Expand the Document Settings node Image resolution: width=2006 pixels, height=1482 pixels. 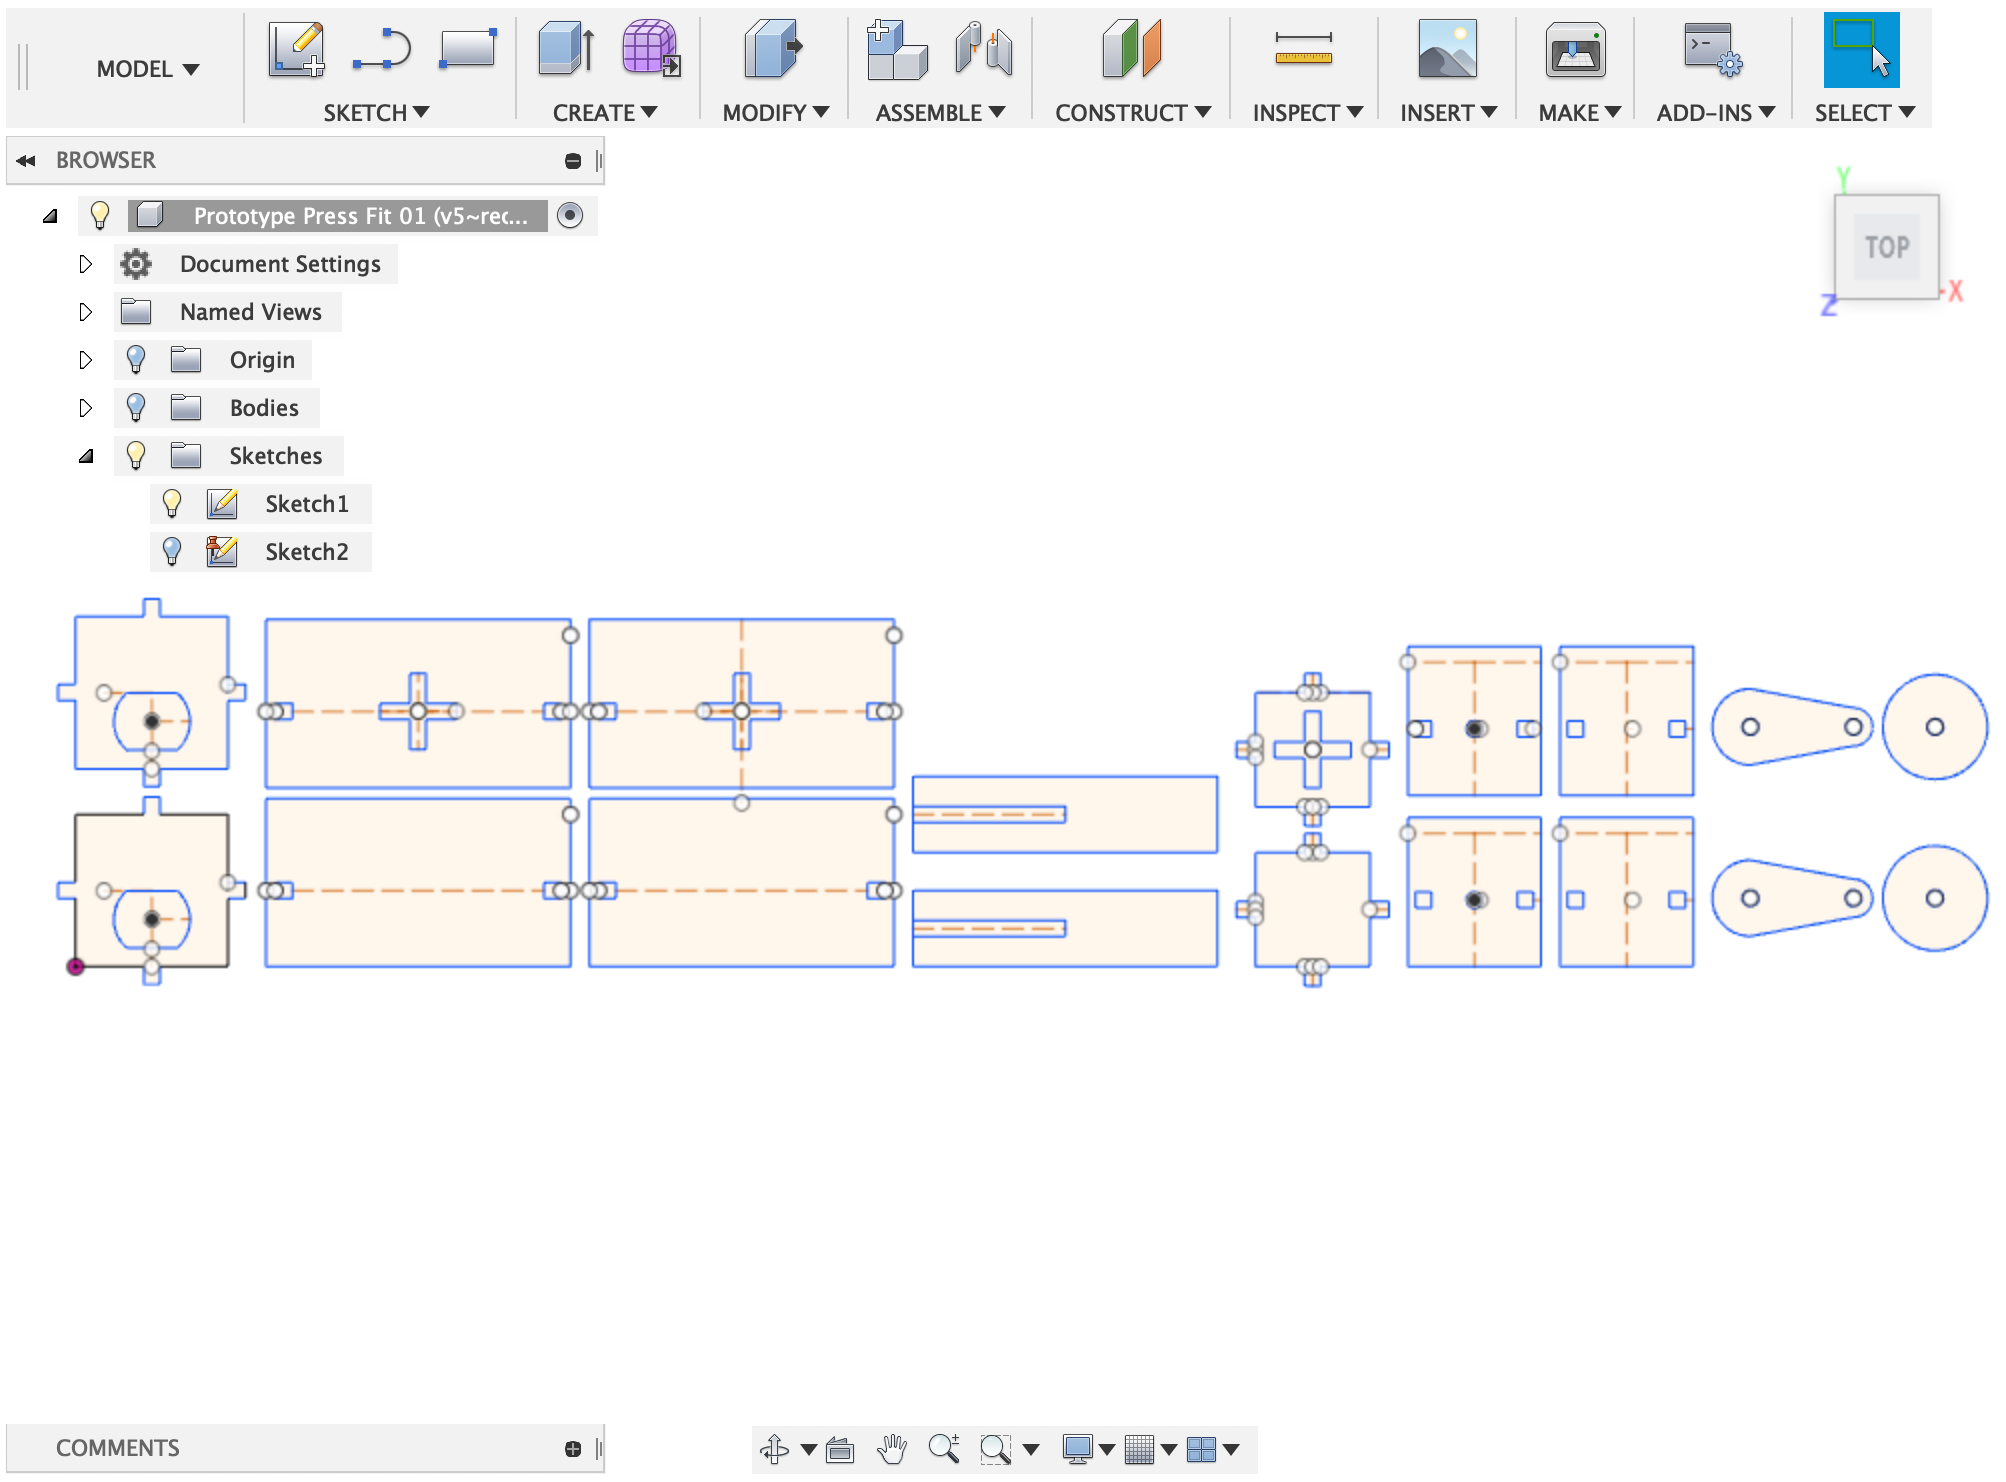coord(85,264)
